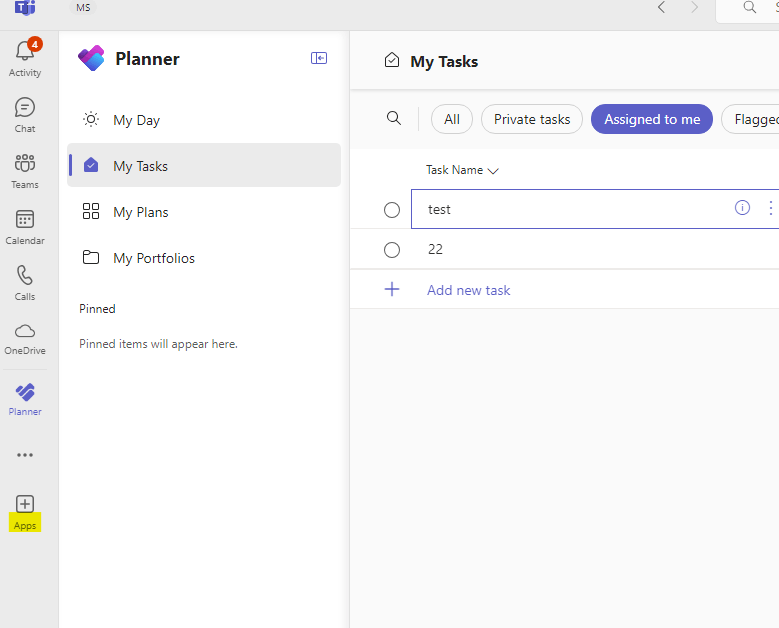Click the plus icon to add a task

tap(392, 289)
